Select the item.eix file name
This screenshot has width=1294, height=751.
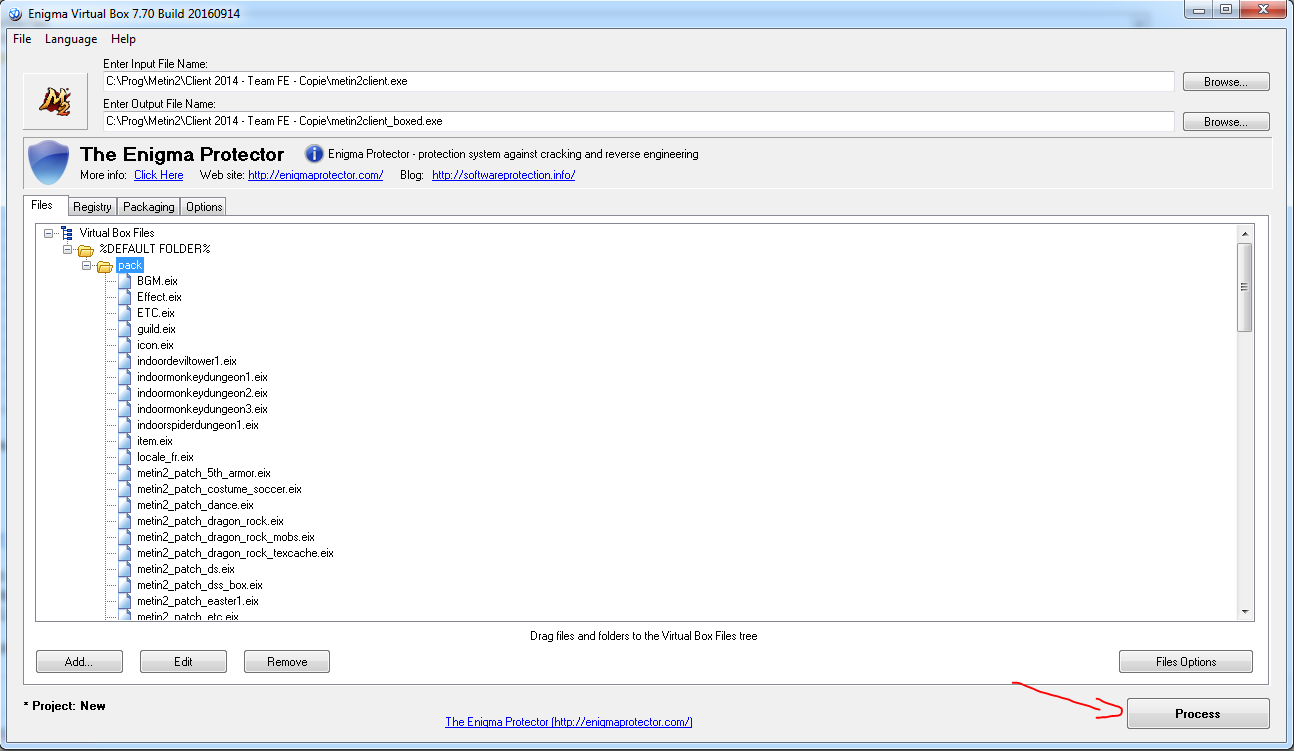[x=155, y=441]
